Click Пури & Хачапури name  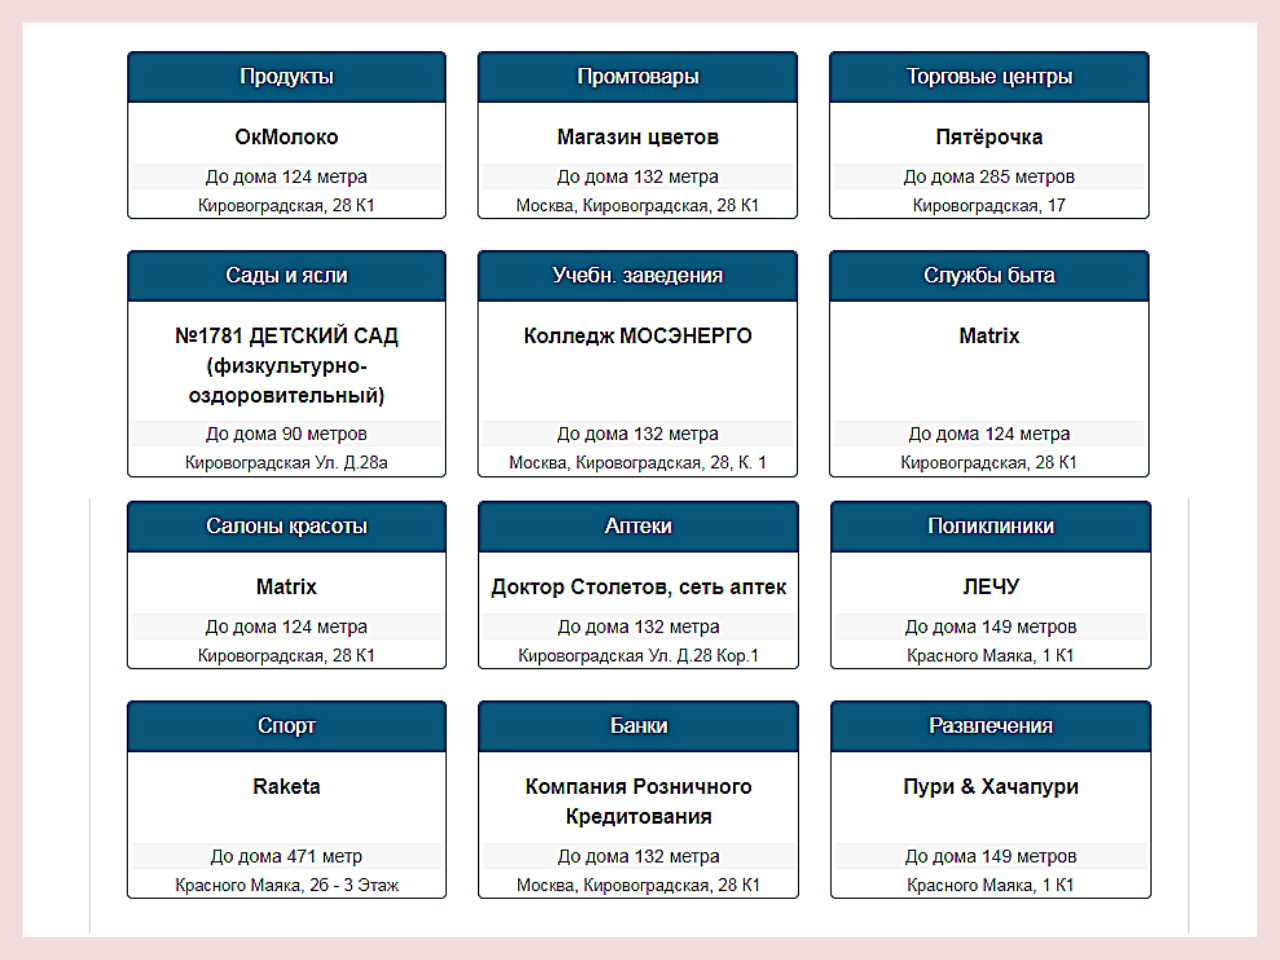(x=990, y=787)
